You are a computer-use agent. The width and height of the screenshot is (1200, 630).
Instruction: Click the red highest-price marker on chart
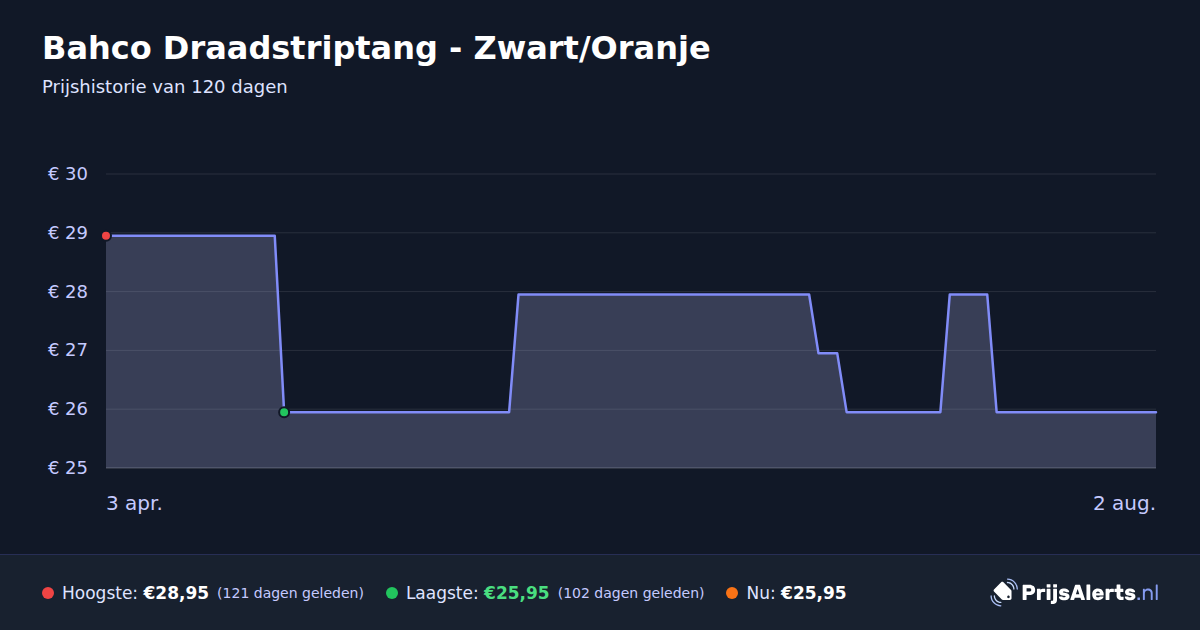pyautogui.click(x=106, y=236)
